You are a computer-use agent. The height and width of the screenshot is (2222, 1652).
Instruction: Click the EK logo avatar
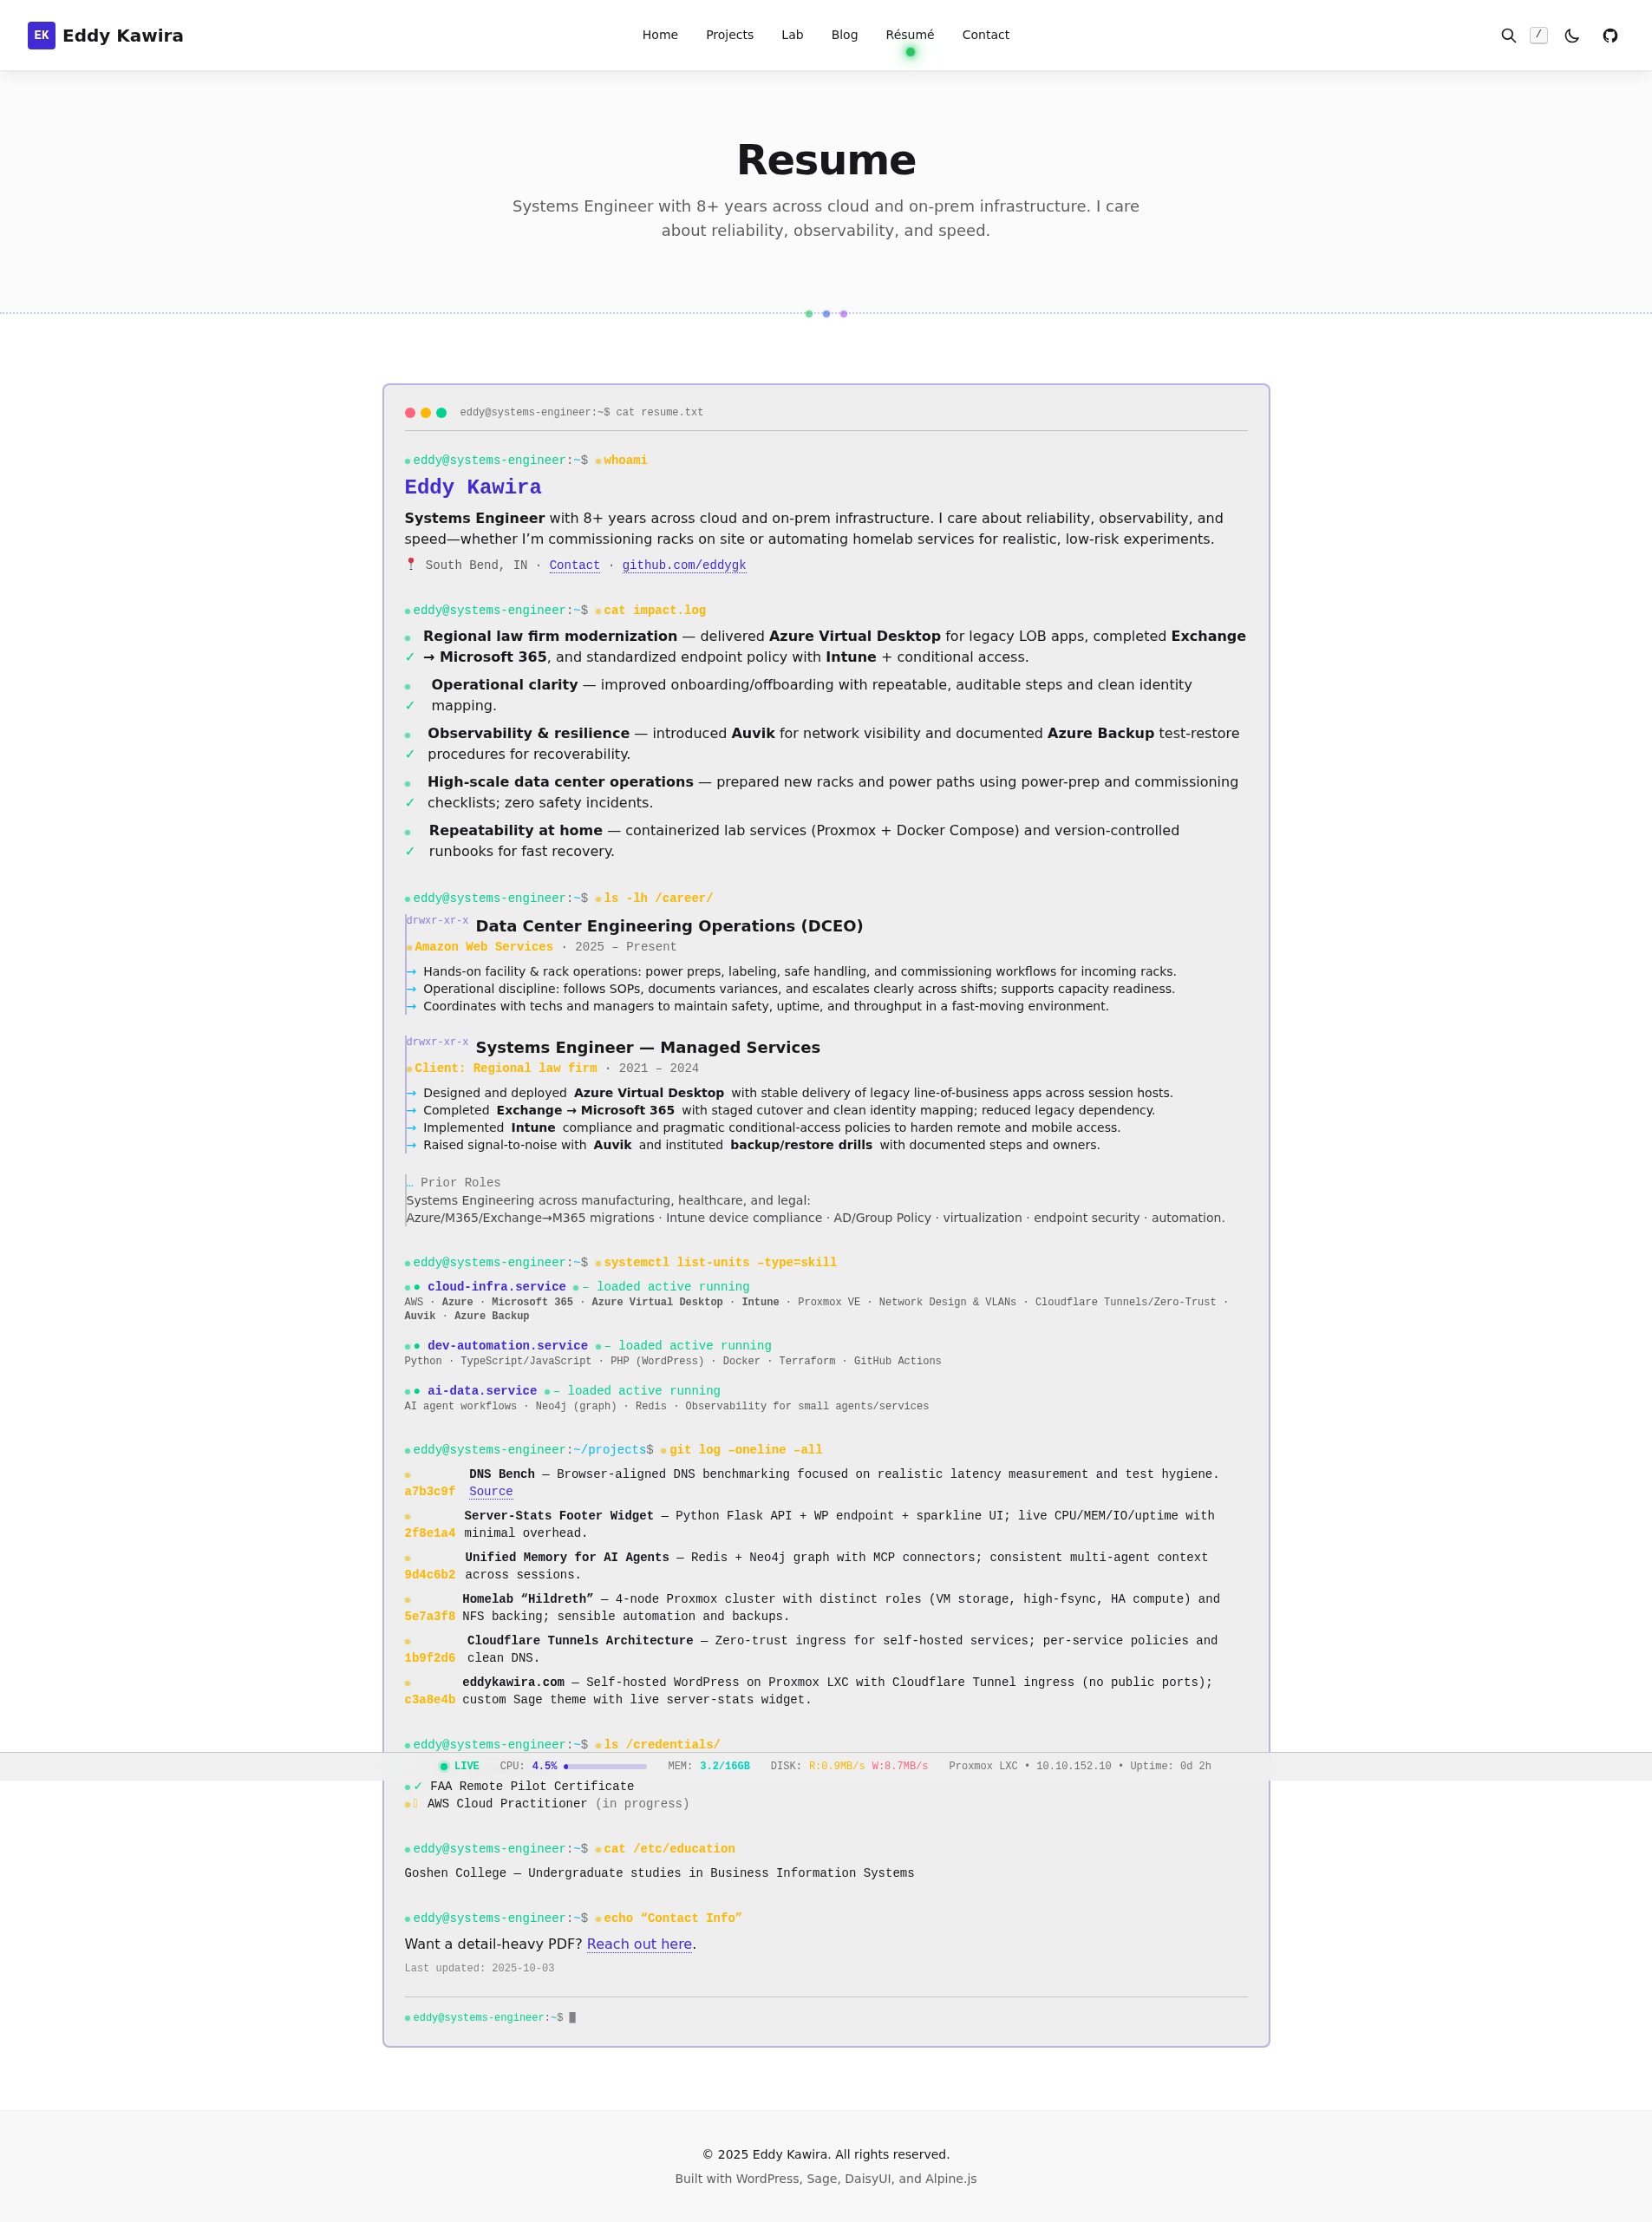[x=40, y=35]
